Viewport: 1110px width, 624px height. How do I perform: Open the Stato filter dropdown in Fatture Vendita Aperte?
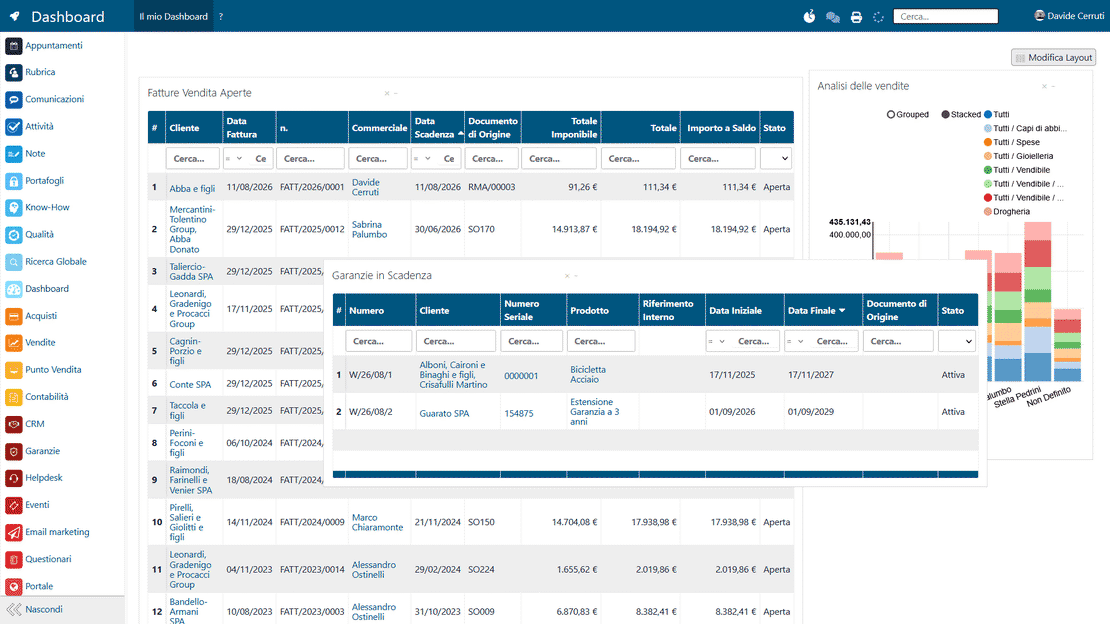click(776, 159)
